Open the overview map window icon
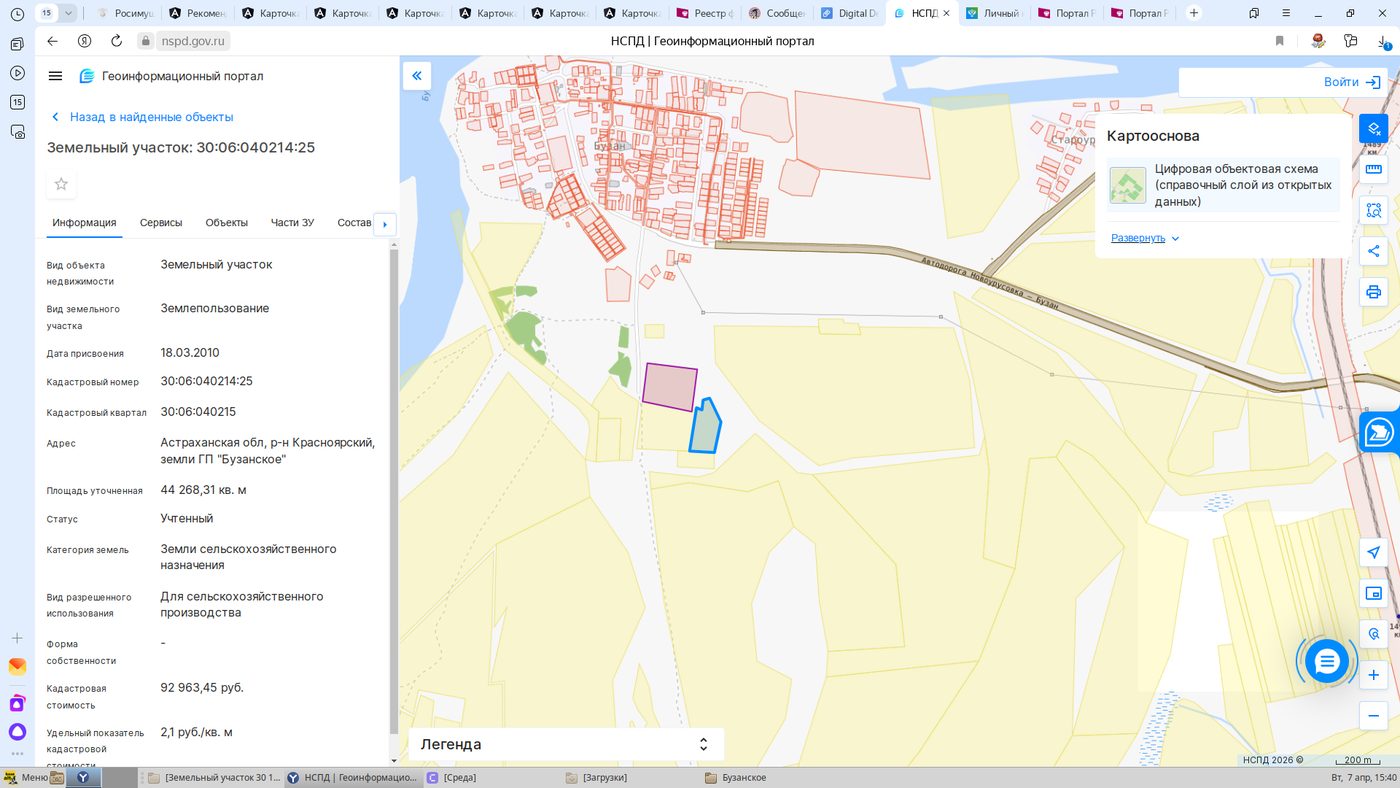The height and width of the screenshot is (788, 1400). (x=1374, y=593)
